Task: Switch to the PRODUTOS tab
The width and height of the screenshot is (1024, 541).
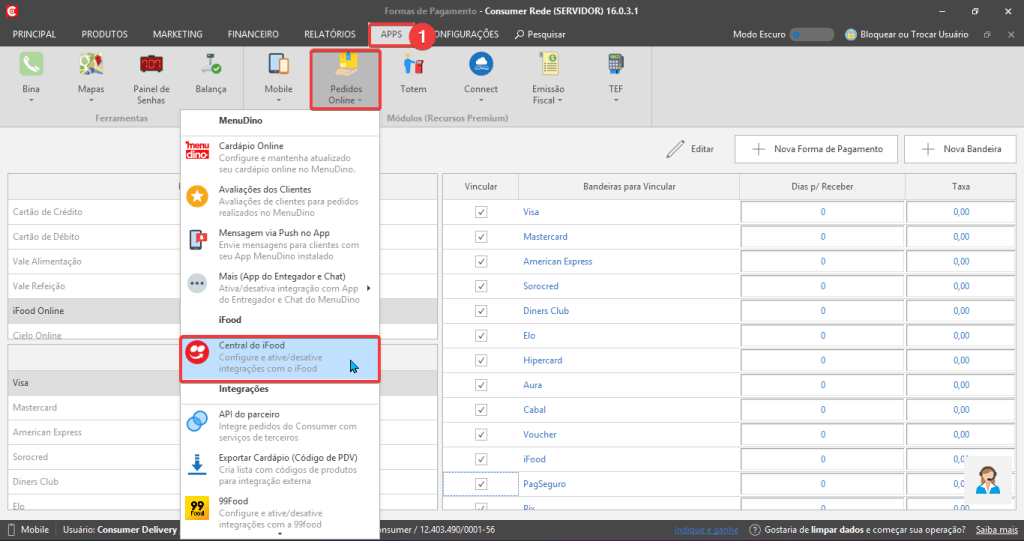Action: pos(104,34)
